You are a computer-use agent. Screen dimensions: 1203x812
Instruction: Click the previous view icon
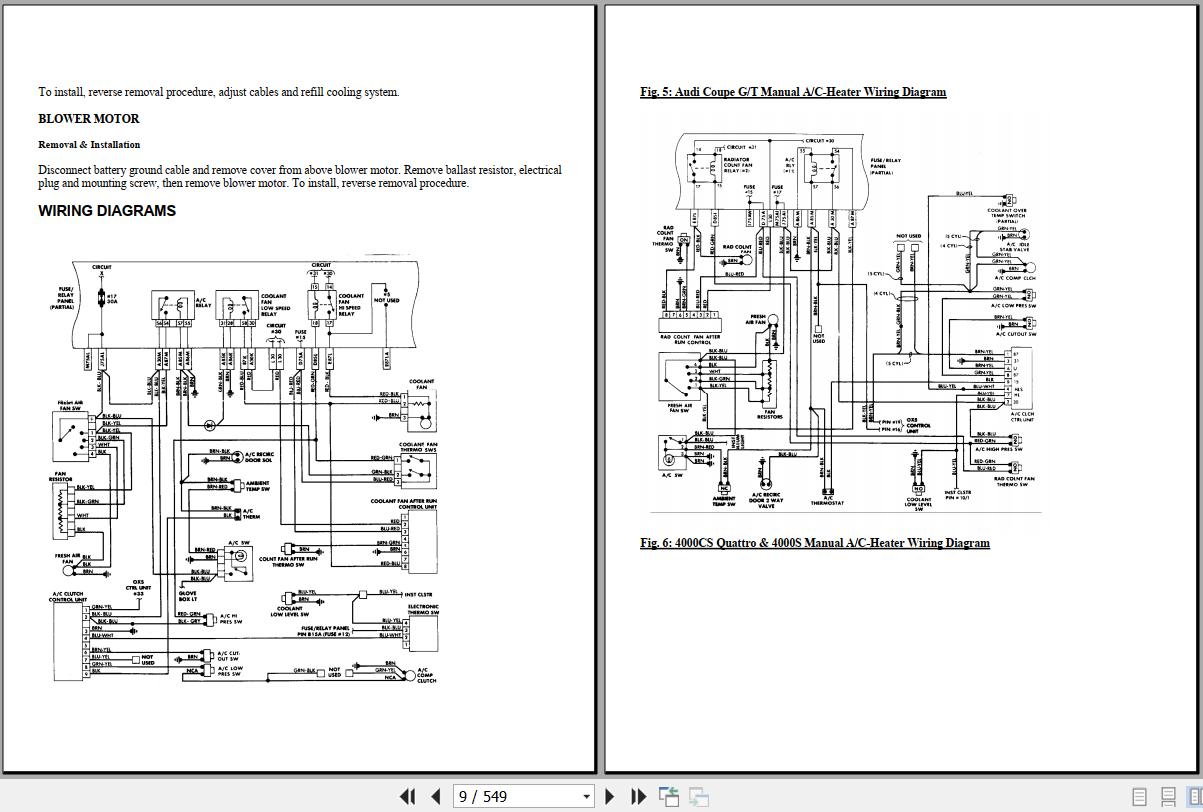[669, 797]
